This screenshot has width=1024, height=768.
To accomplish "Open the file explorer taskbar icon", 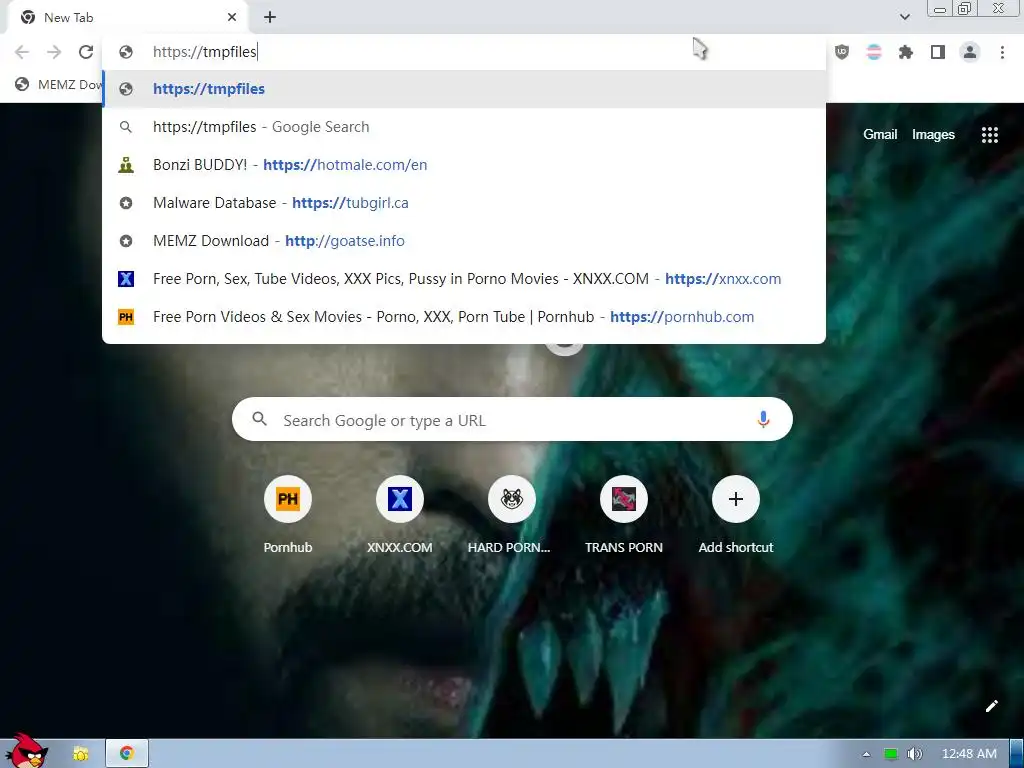I will coord(81,754).
